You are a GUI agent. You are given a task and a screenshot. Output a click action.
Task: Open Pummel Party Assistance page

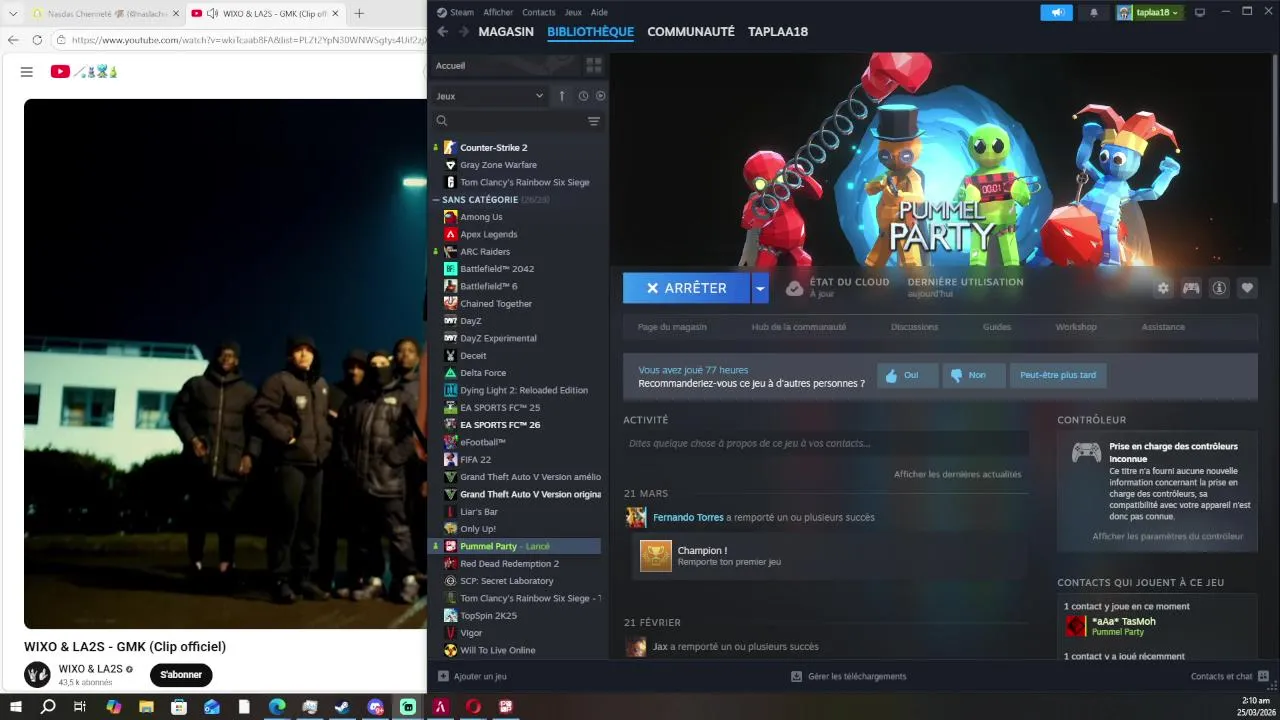tap(1163, 327)
